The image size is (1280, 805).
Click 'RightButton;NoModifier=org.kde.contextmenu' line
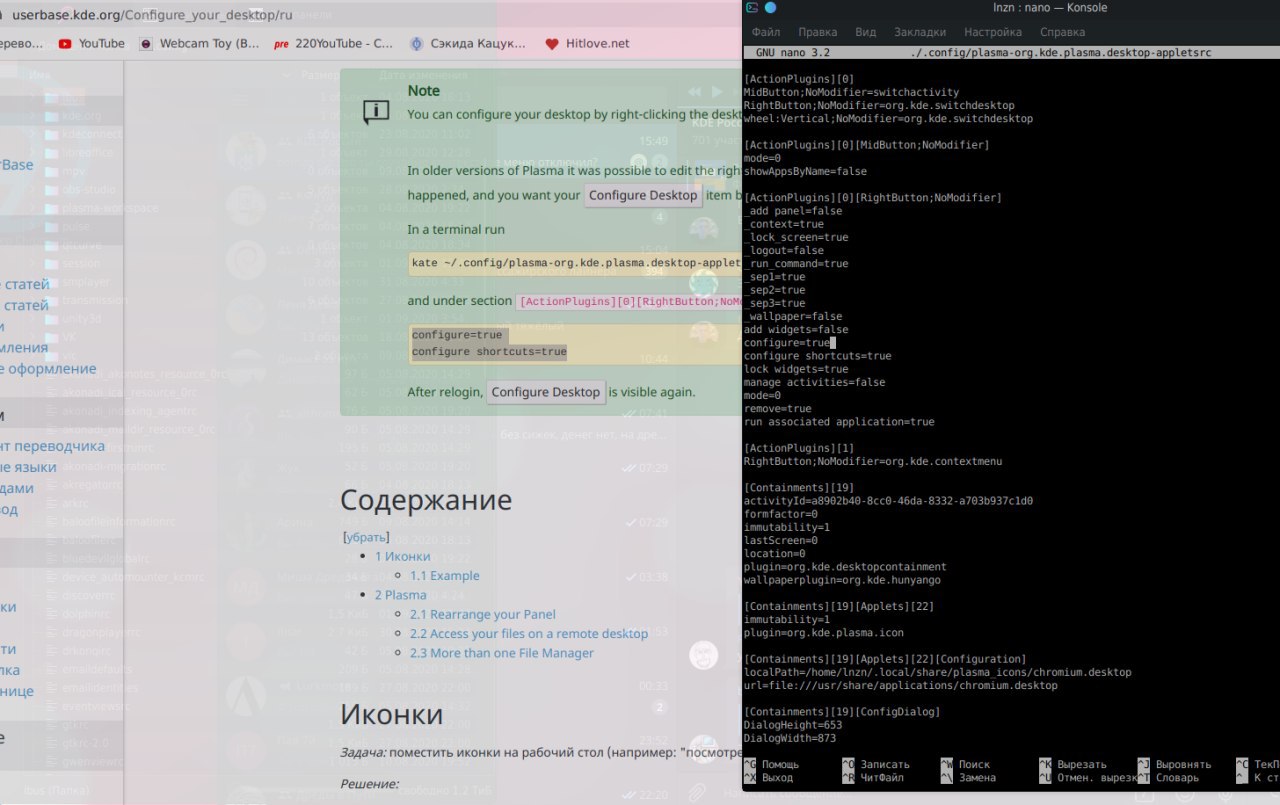pos(873,461)
